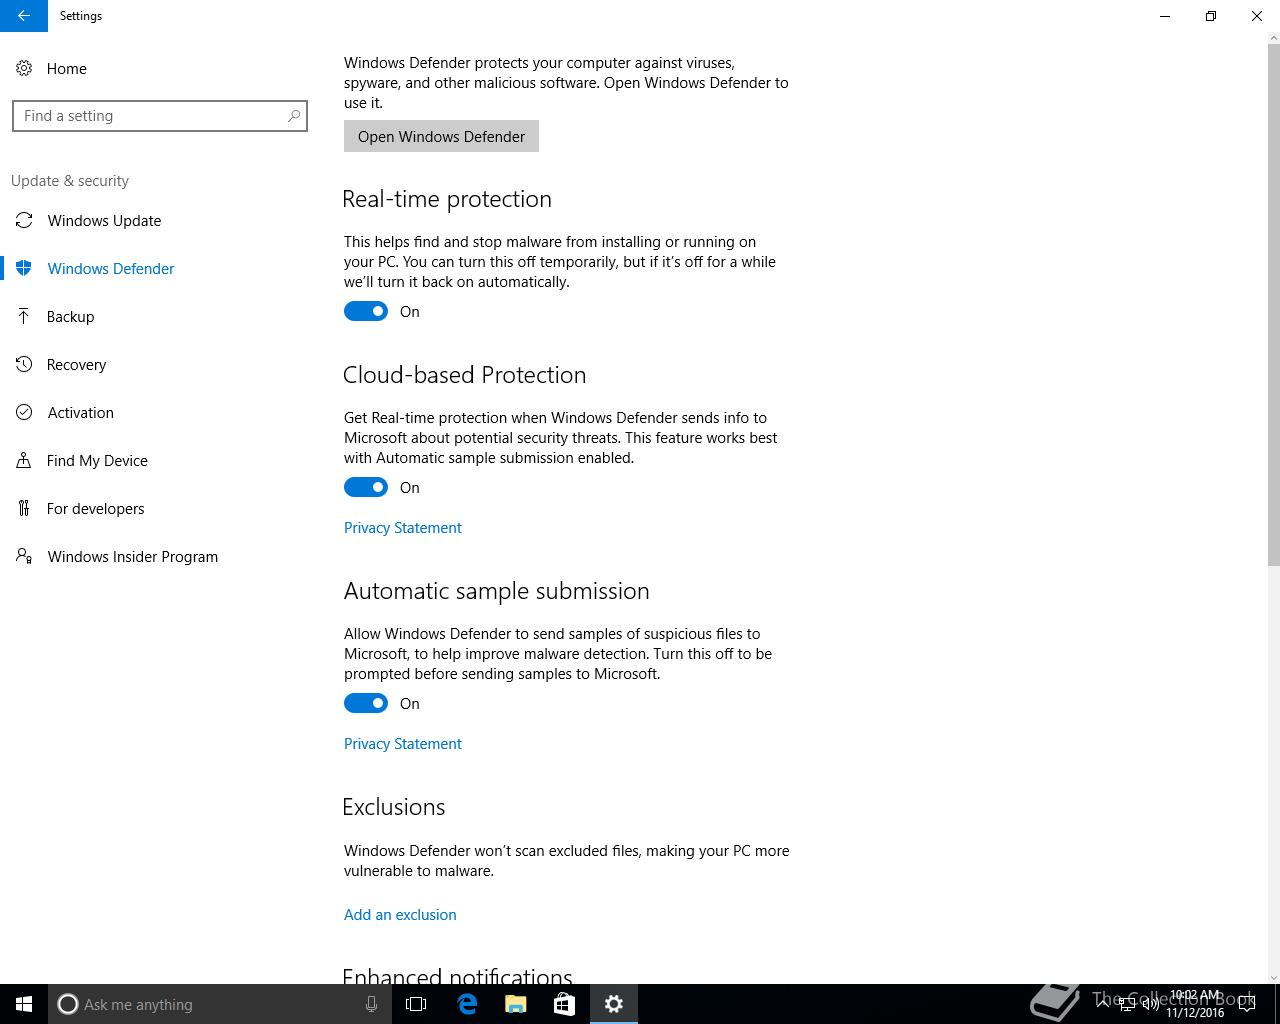The height and width of the screenshot is (1024, 1280).
Task: Turn off Real-time protection toggle
Action: tap(366, 311)
